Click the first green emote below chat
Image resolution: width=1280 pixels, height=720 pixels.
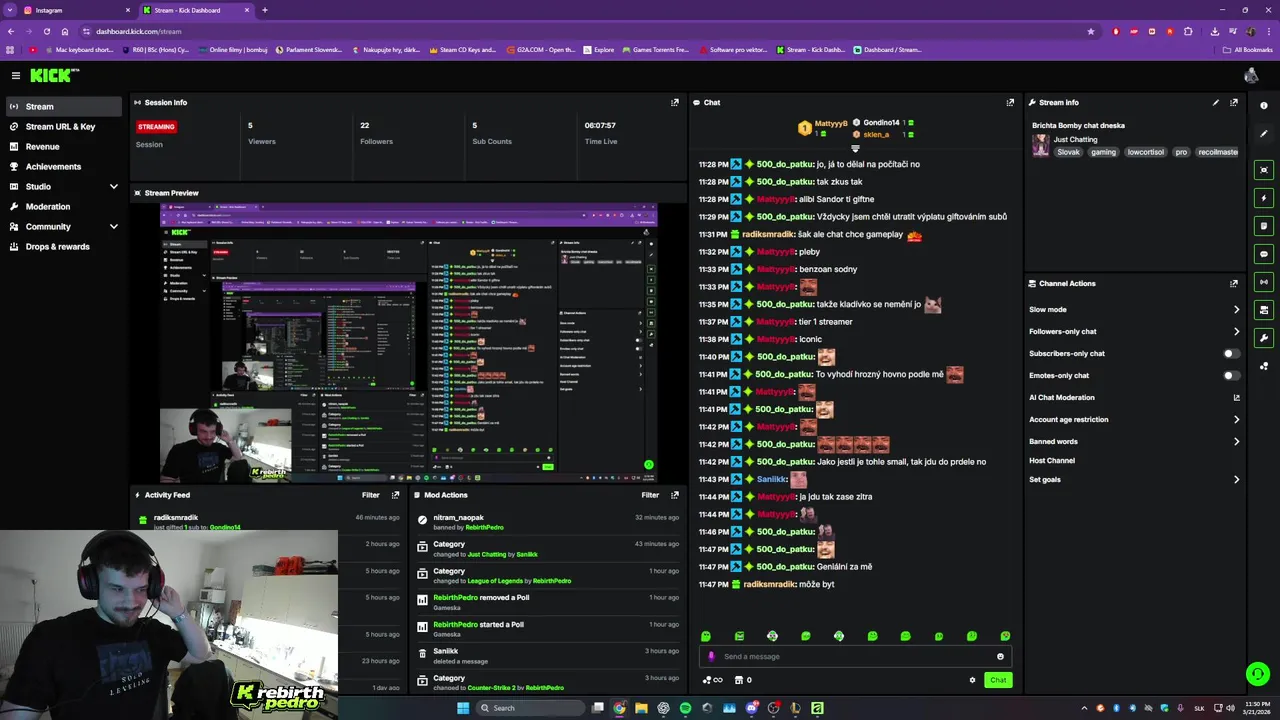(706, 636)
